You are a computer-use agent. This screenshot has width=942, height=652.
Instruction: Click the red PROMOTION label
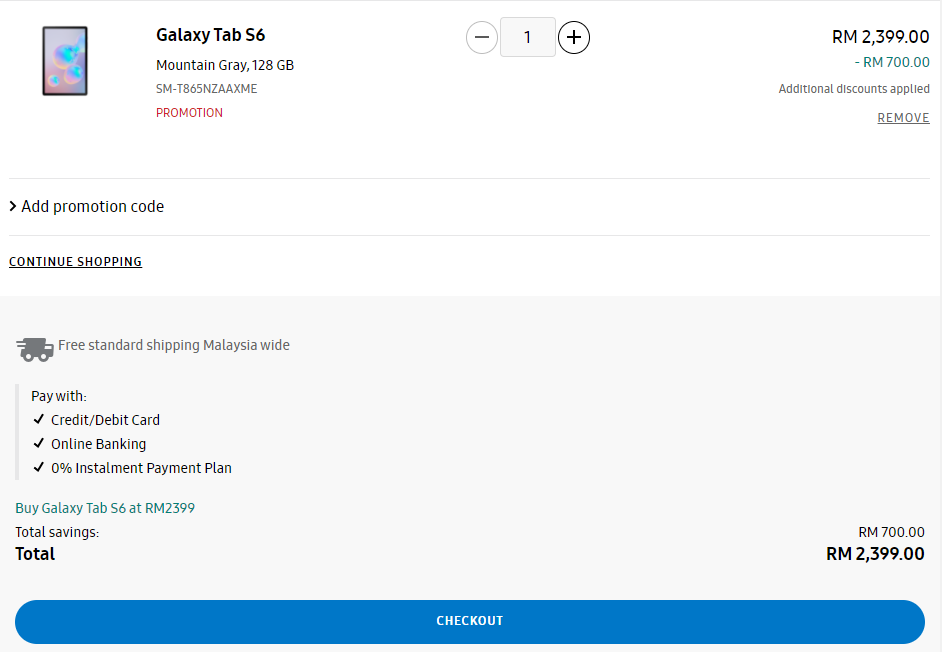point(189,113)
